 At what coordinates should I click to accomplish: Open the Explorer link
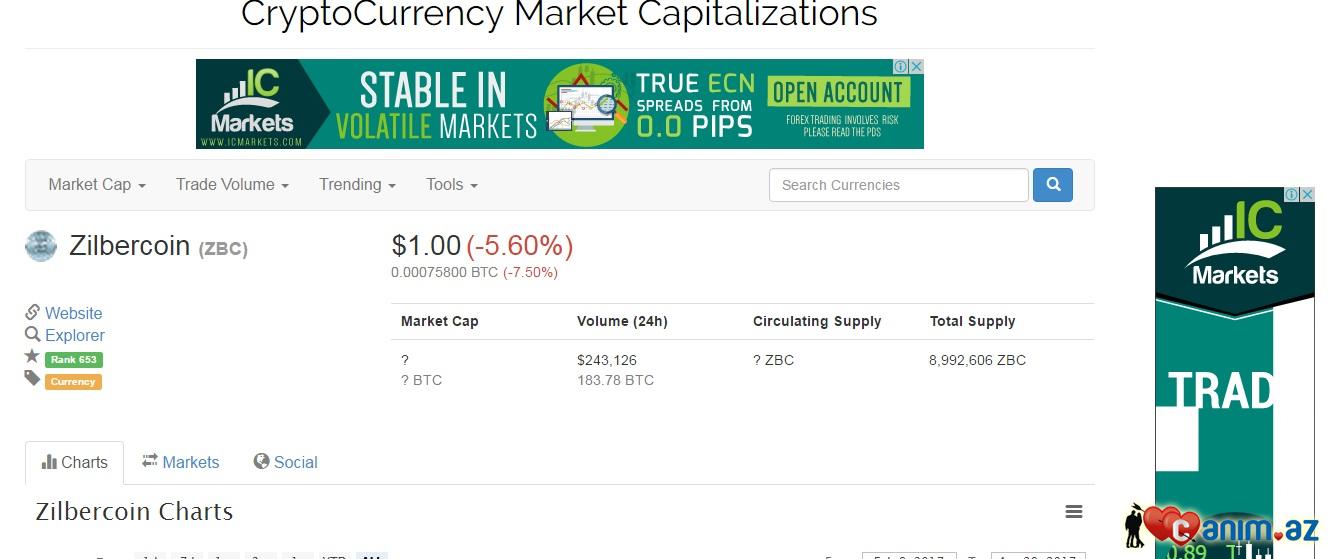[74, 335]
